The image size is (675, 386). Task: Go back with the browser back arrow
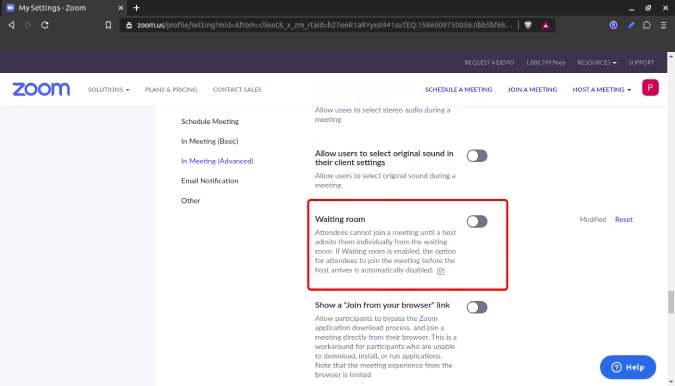[12, 25]
